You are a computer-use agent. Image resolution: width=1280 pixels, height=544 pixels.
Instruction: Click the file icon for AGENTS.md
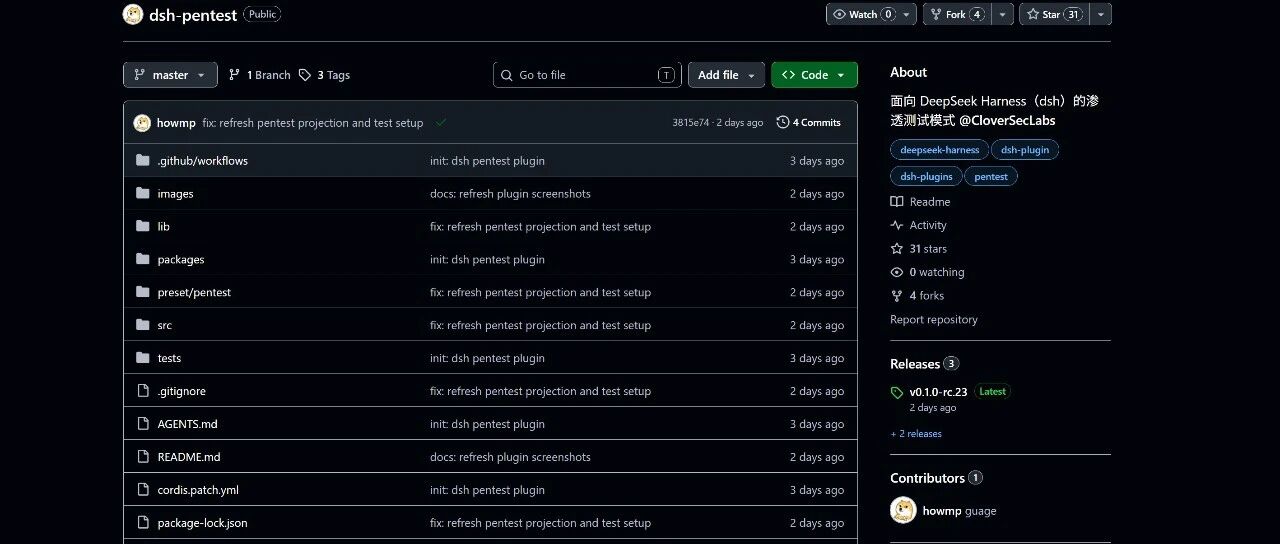point(142,424)
